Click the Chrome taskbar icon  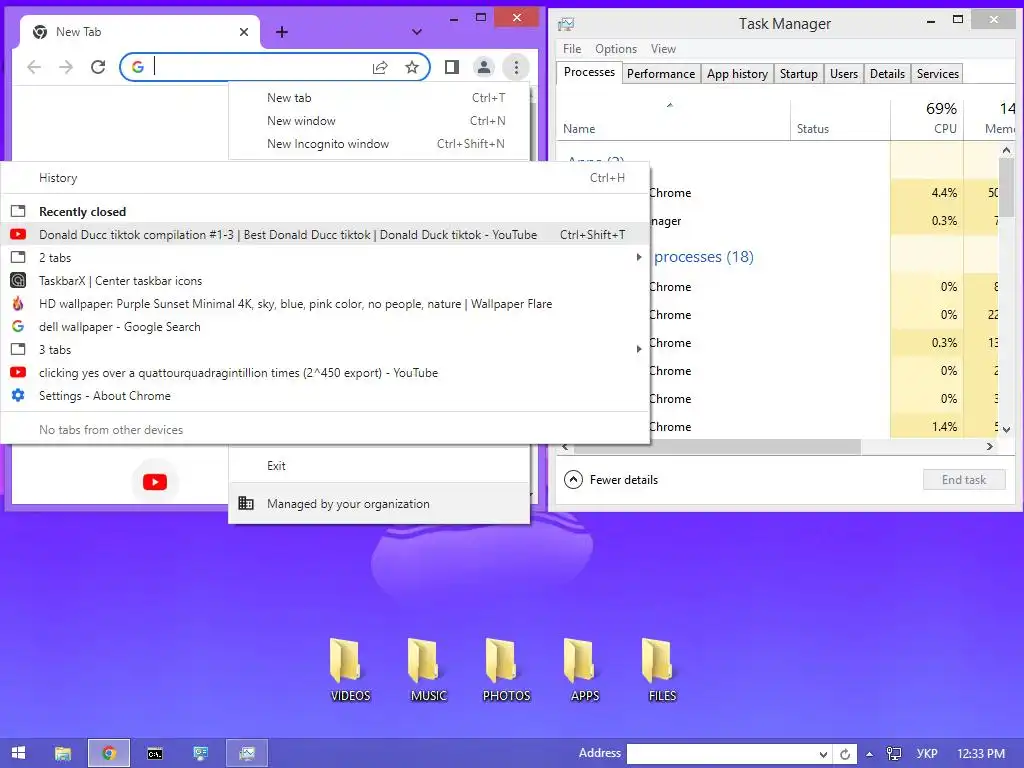tap(109, 753)
